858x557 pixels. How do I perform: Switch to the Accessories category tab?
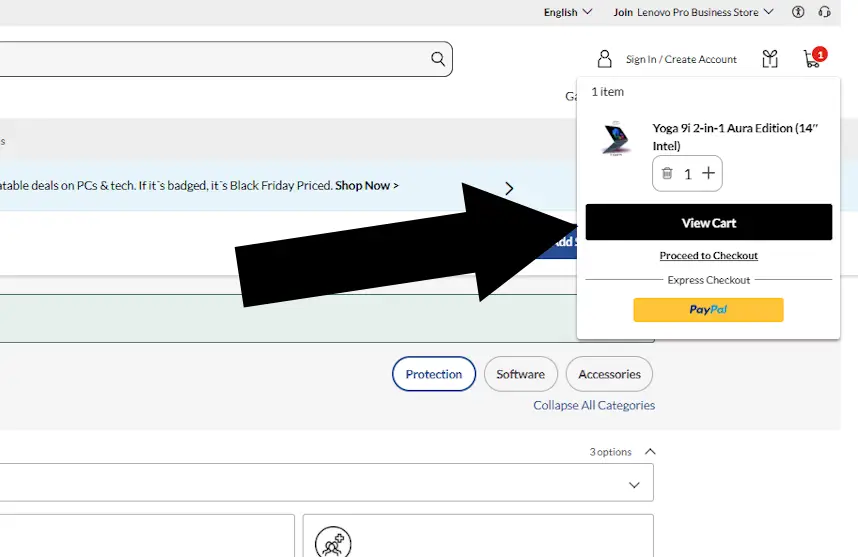[x=609, y=374]
